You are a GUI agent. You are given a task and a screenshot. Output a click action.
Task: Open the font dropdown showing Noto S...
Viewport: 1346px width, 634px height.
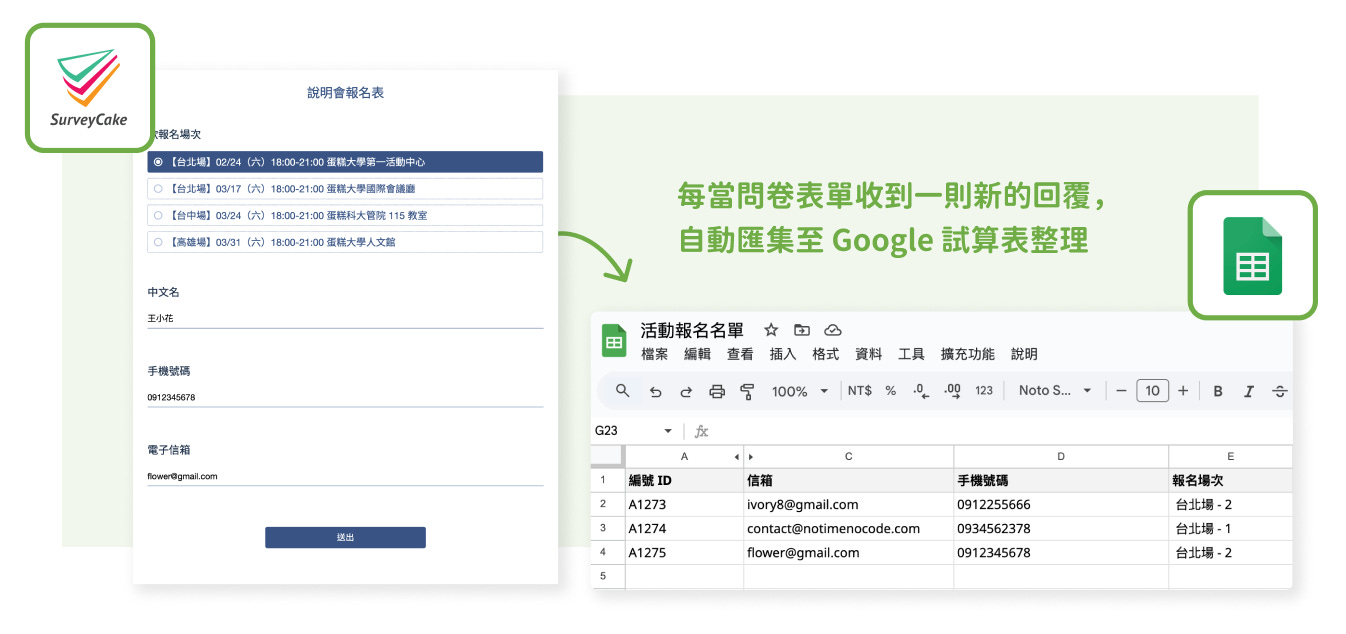1052,391
